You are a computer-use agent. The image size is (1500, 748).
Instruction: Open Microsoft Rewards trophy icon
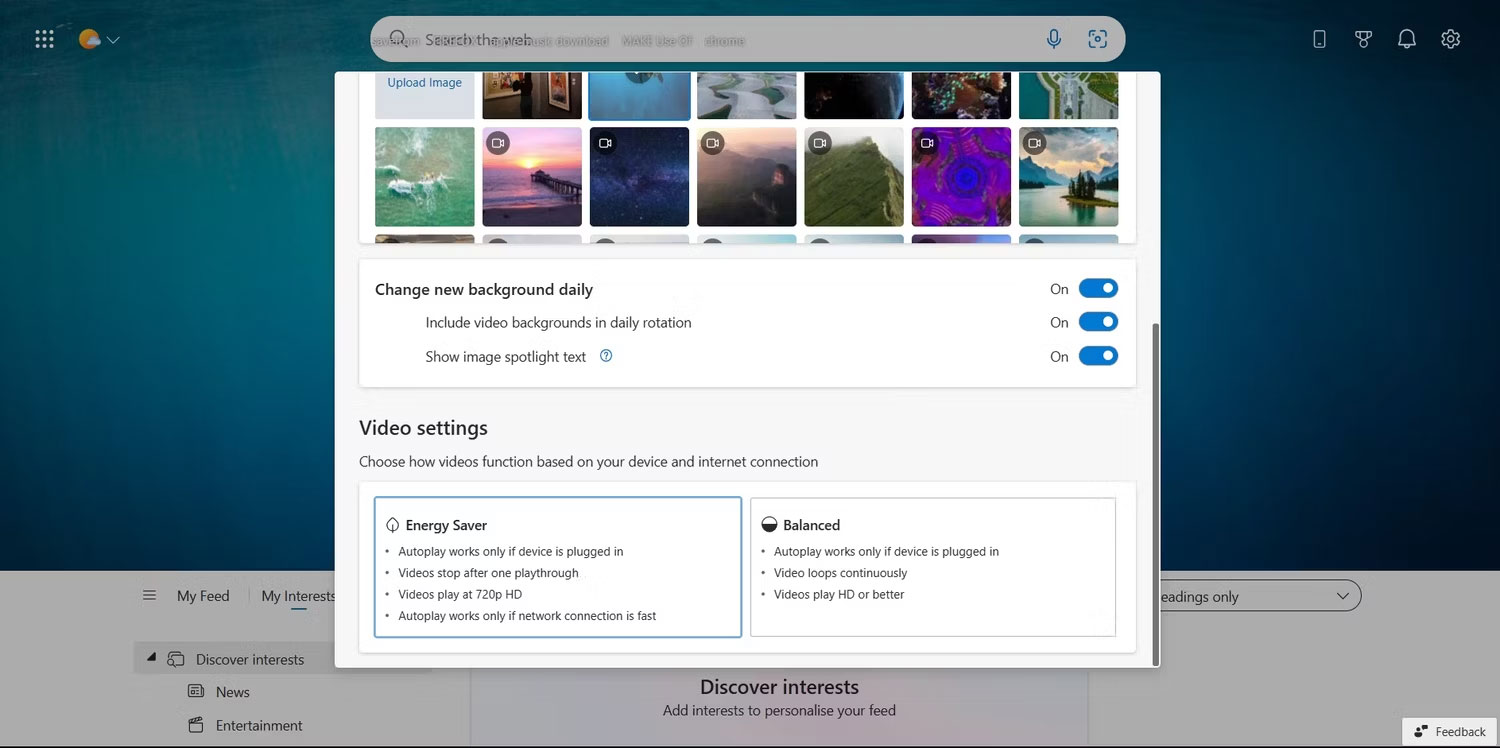1363,39
